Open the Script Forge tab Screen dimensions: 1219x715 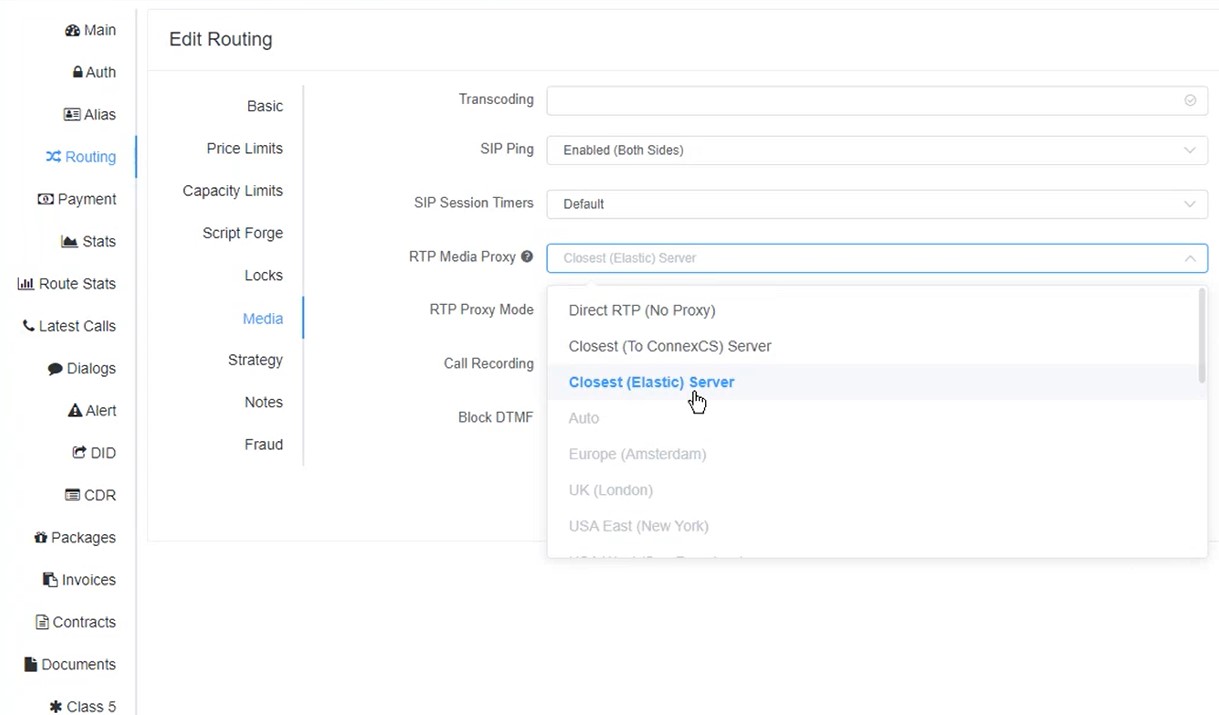(x=242, y=233)
